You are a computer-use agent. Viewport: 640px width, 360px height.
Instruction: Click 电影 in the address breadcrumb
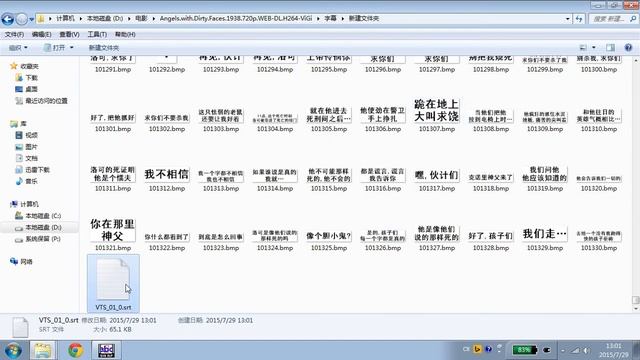tap(141, 19)
